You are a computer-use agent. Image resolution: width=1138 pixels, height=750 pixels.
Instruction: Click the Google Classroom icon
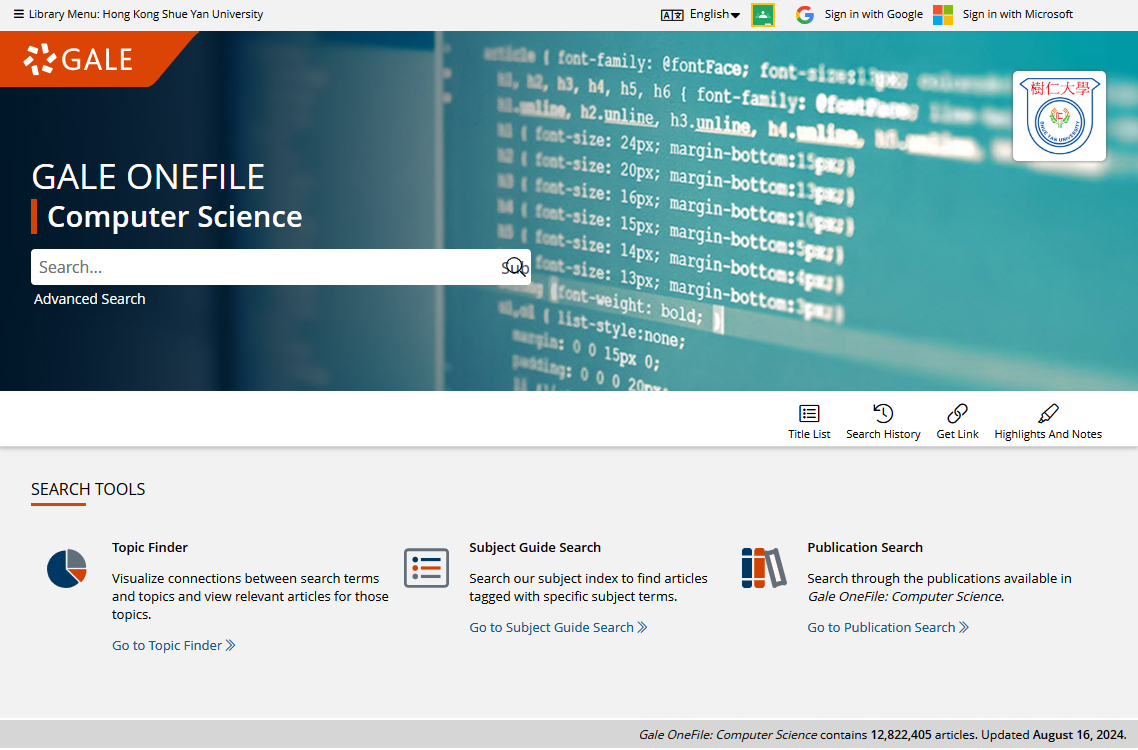pyautogui.click(x=763, y=14)
